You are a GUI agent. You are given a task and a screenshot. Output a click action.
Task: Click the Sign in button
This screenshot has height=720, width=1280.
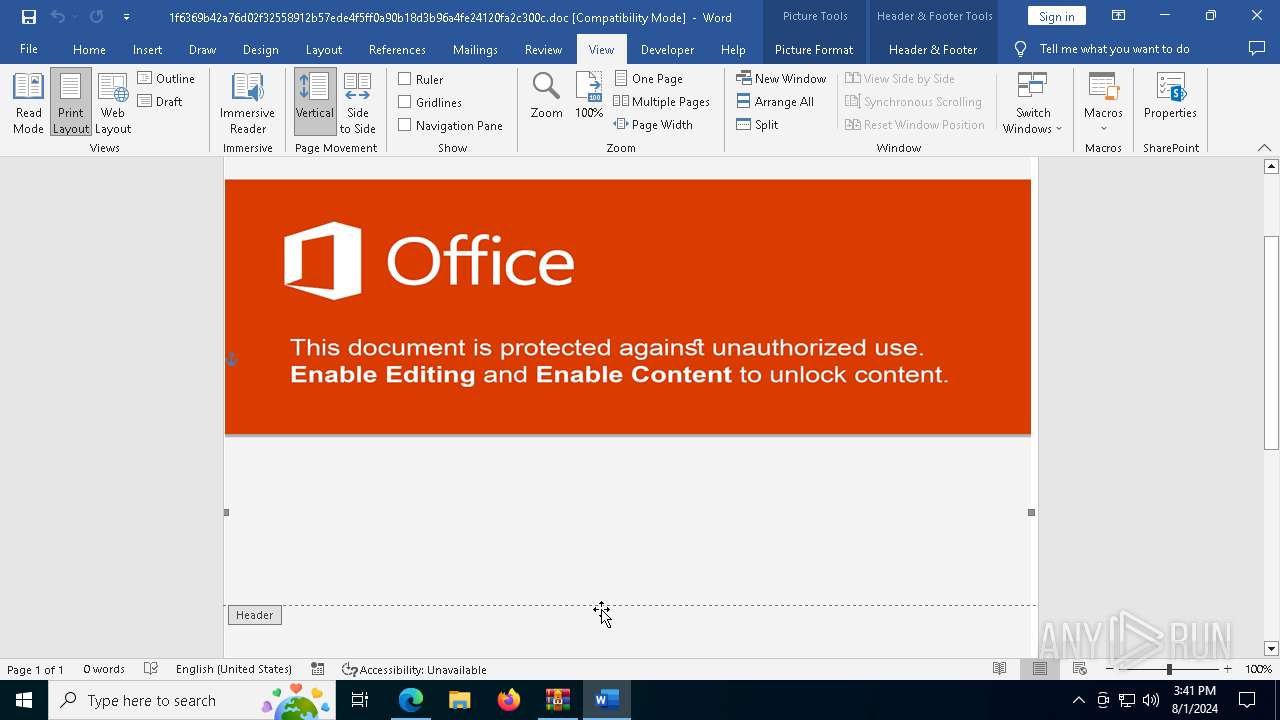[x=1056, y=16]
